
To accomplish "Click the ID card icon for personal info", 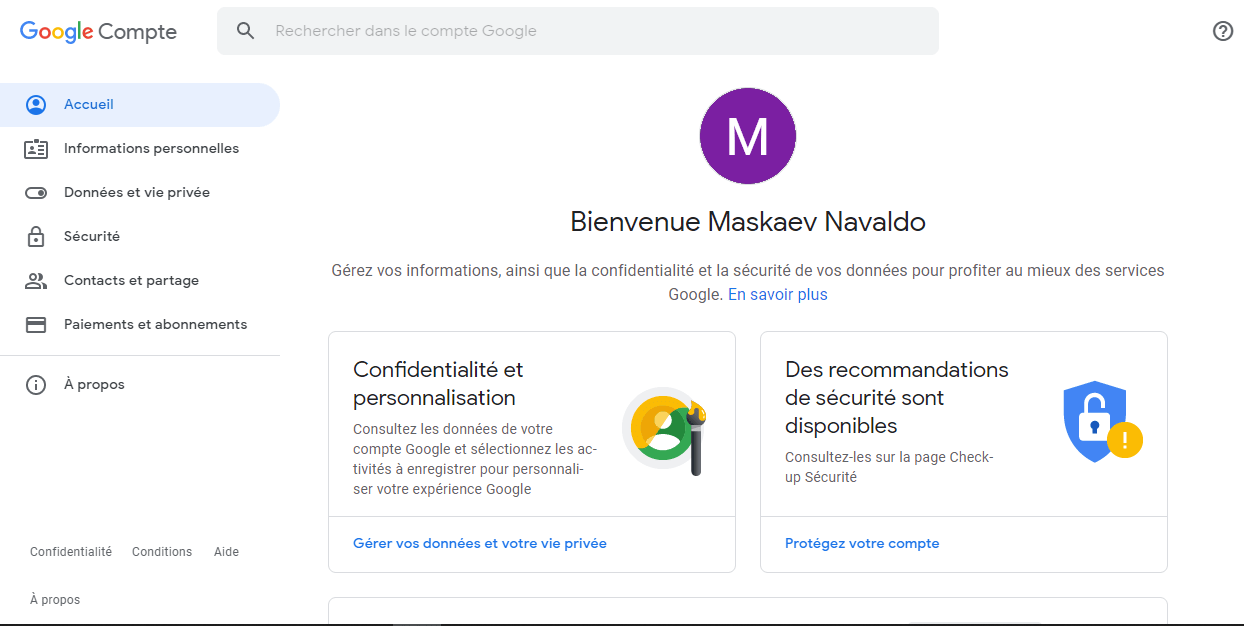I will [x=36, y=148].
